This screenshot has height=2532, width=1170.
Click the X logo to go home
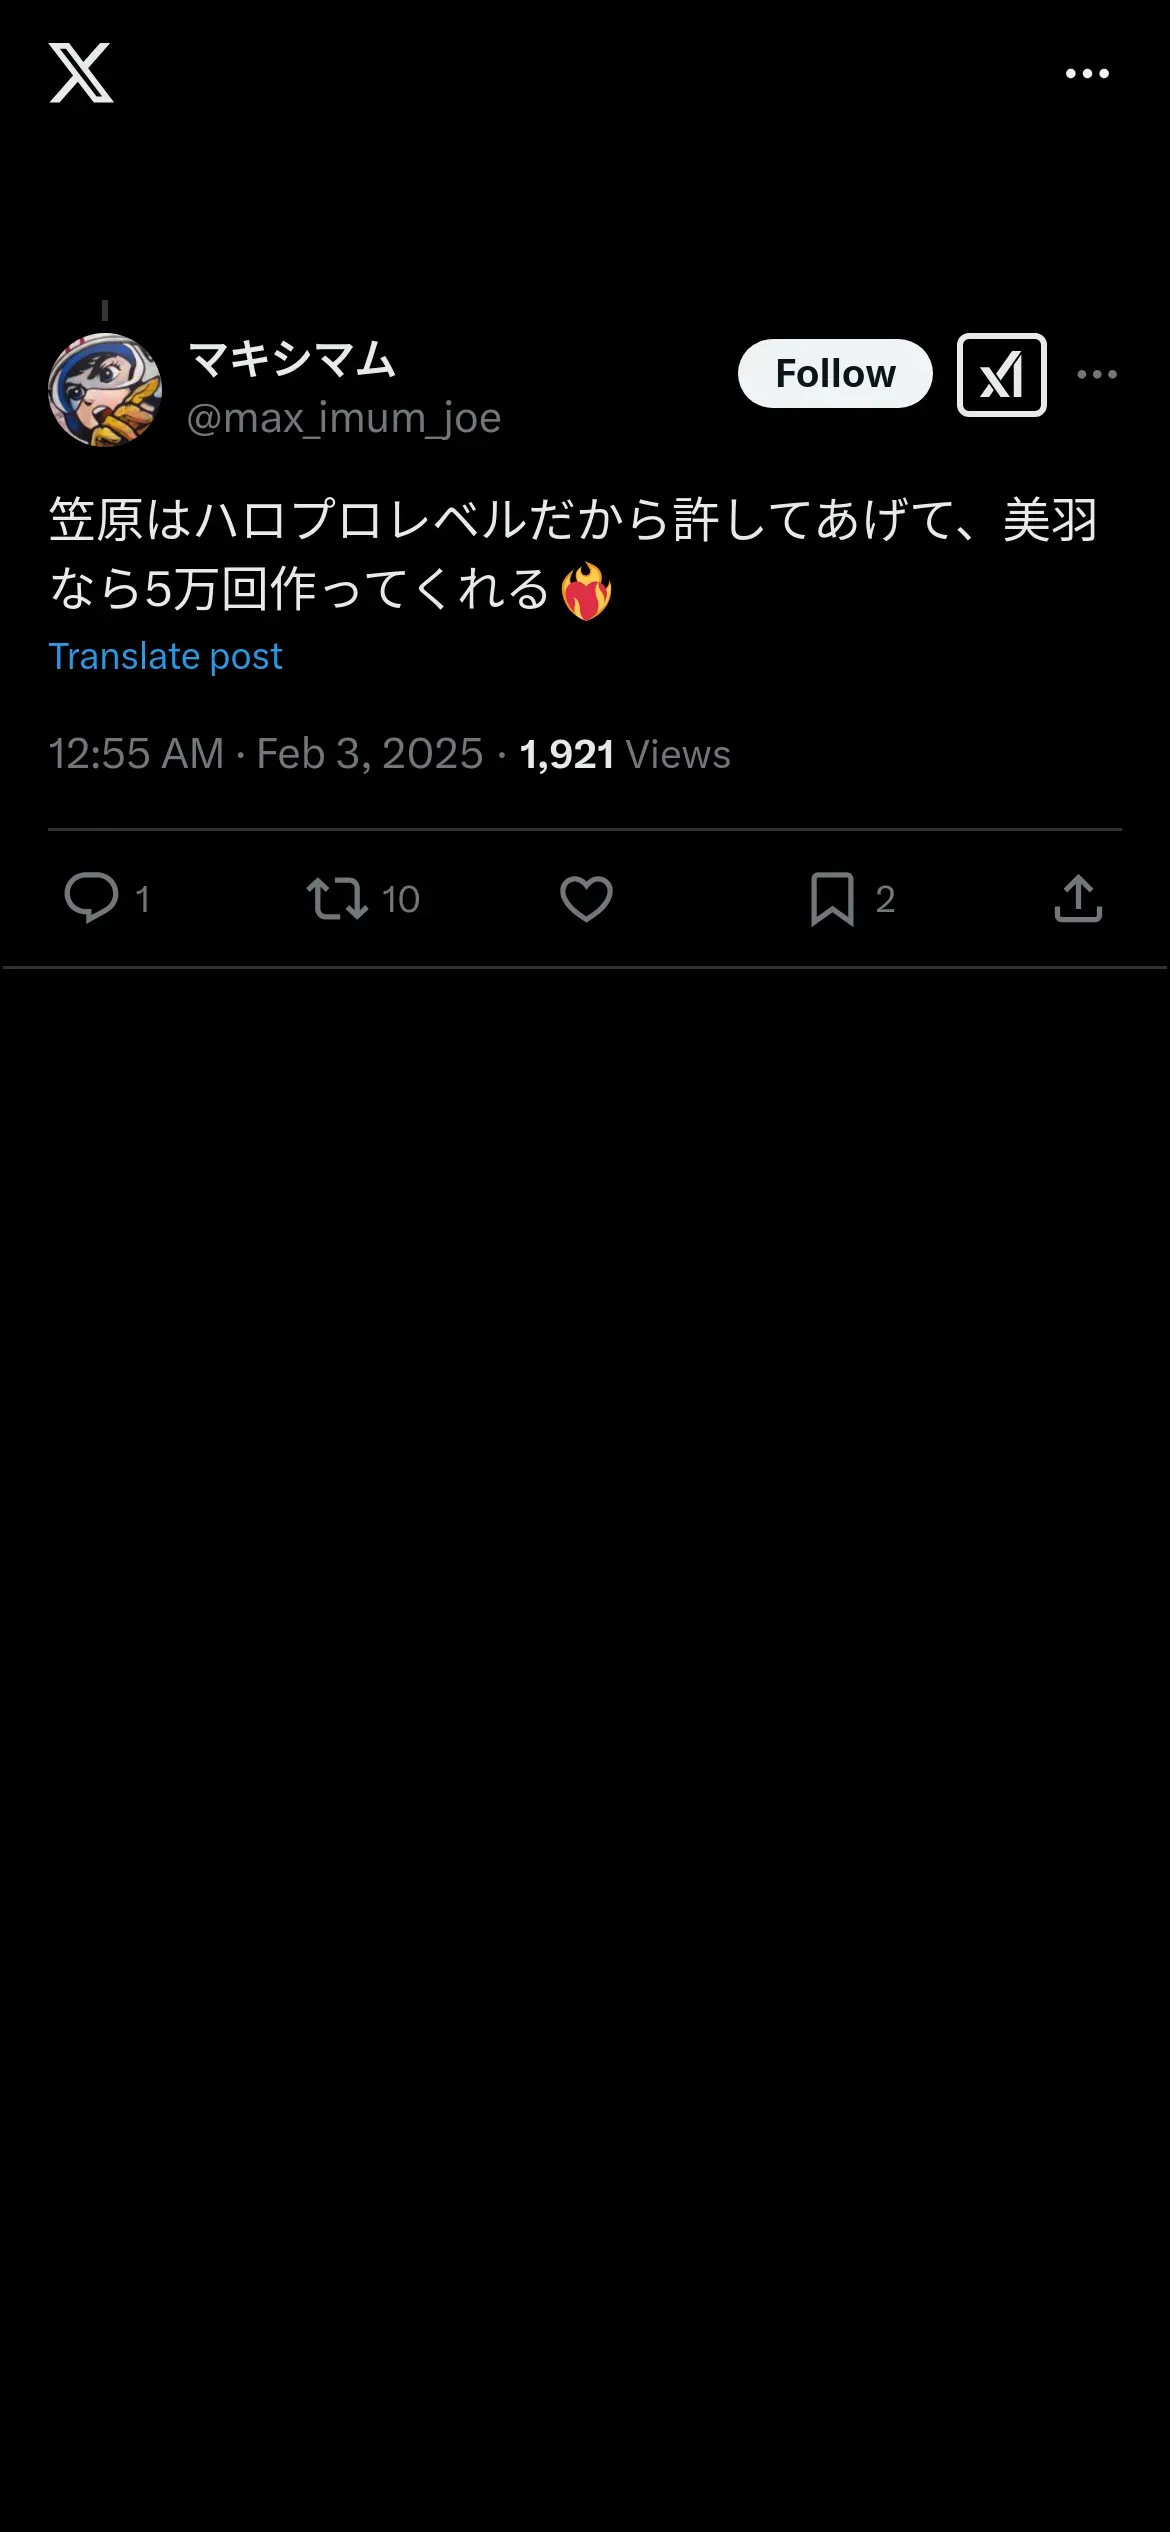pos(81,73)
